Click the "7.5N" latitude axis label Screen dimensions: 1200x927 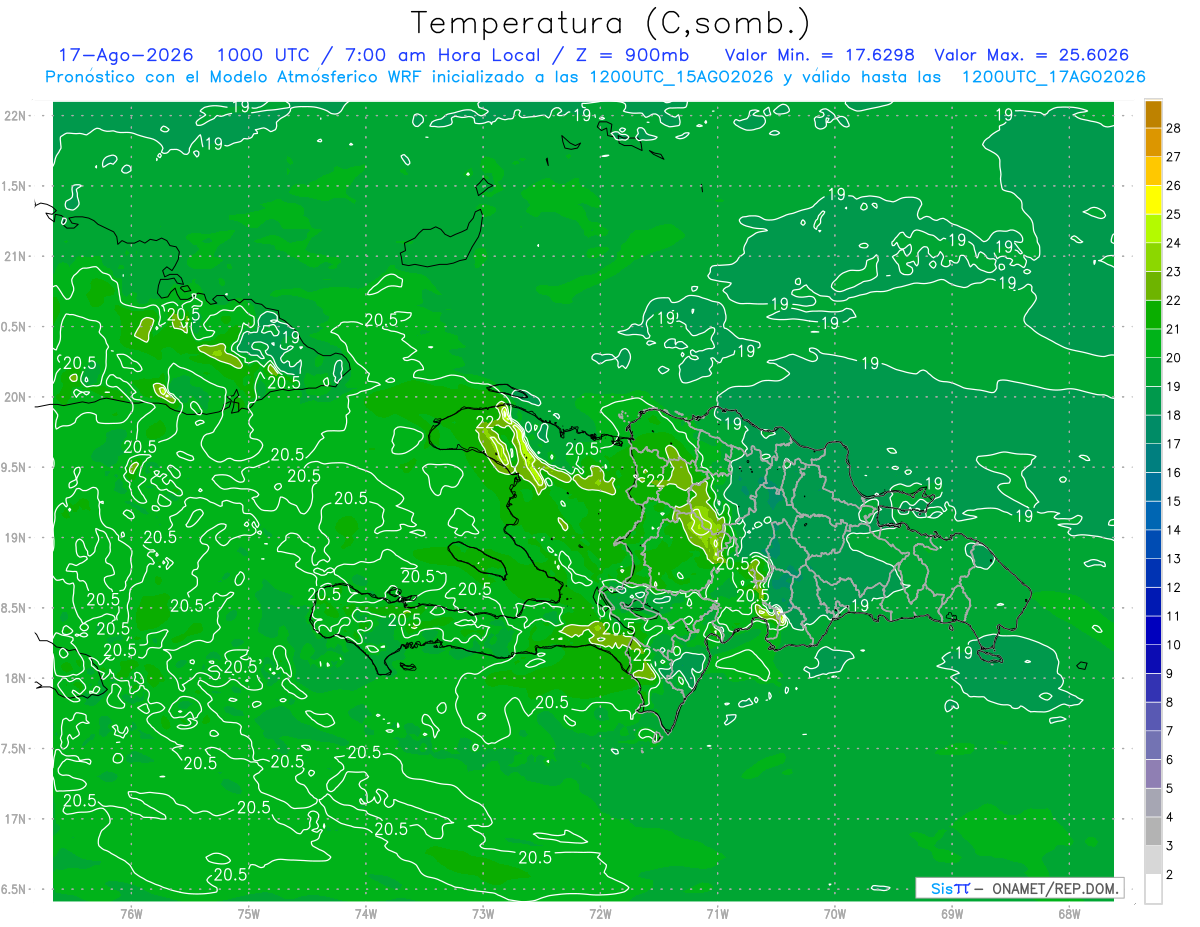(15, 749)
